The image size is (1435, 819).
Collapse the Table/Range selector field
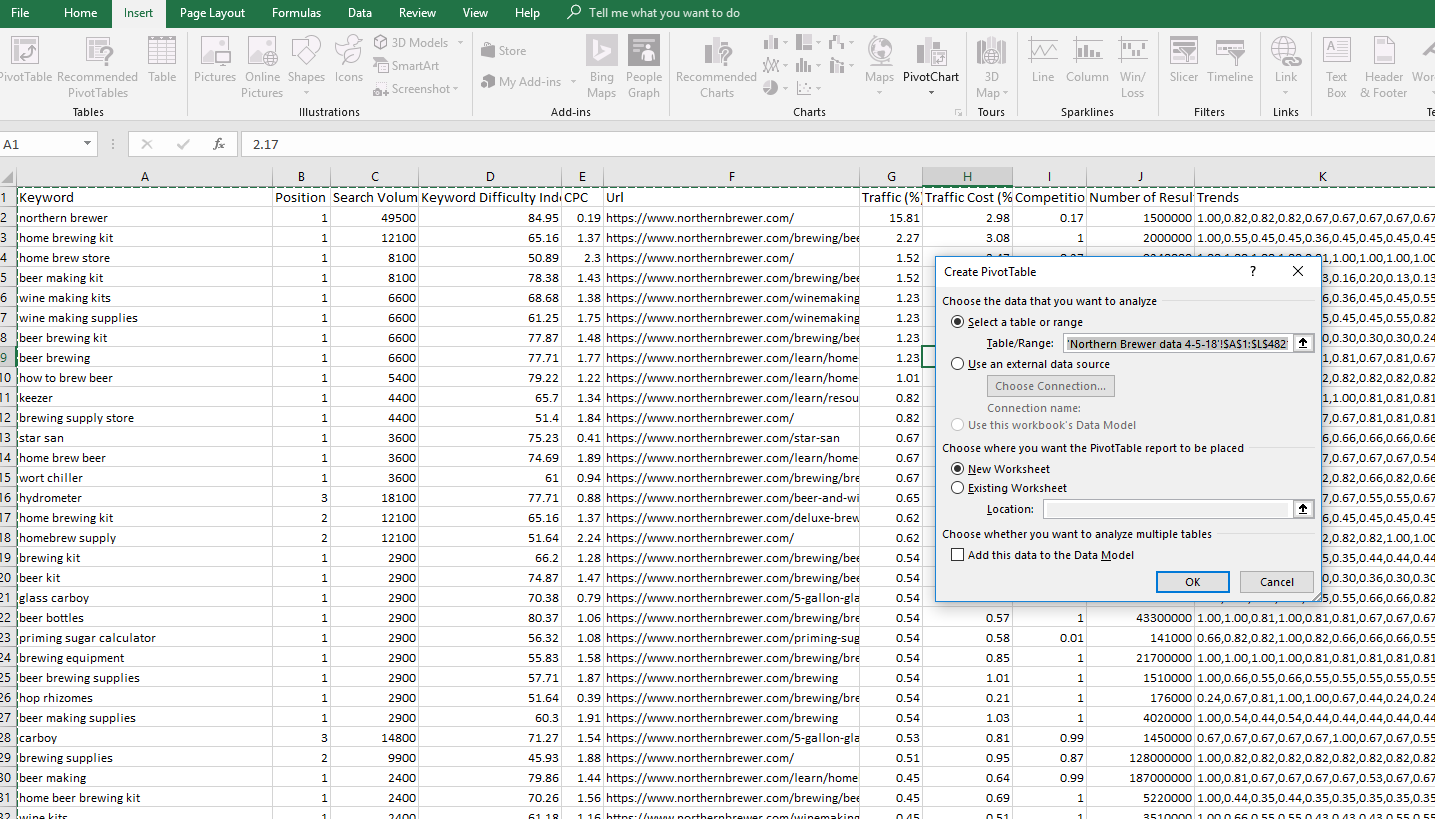pyautogui.click(x=1303, y=342)
